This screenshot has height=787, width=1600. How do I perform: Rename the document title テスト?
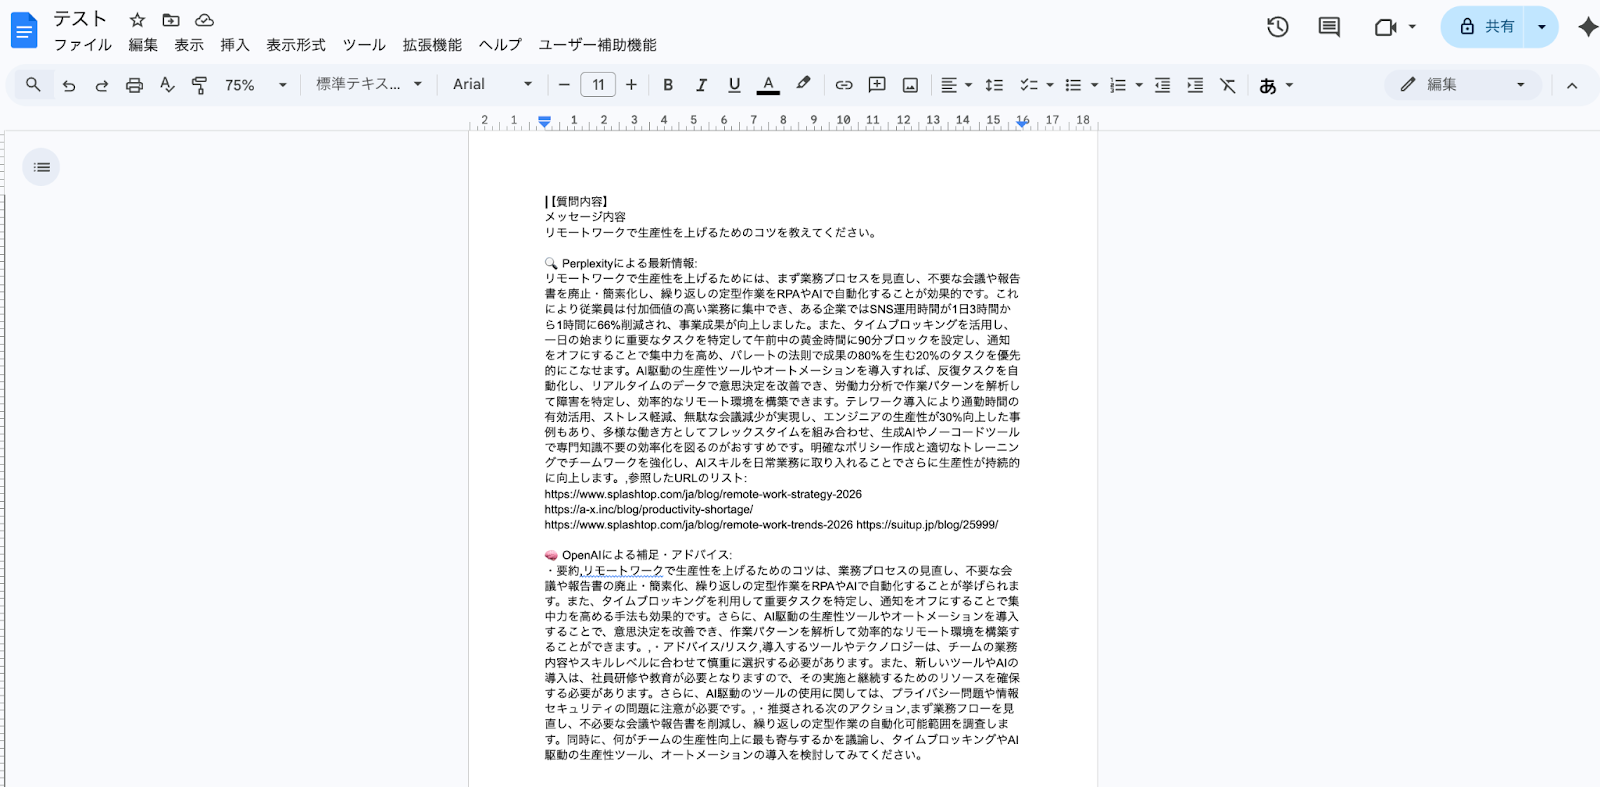tap(80, 19)
